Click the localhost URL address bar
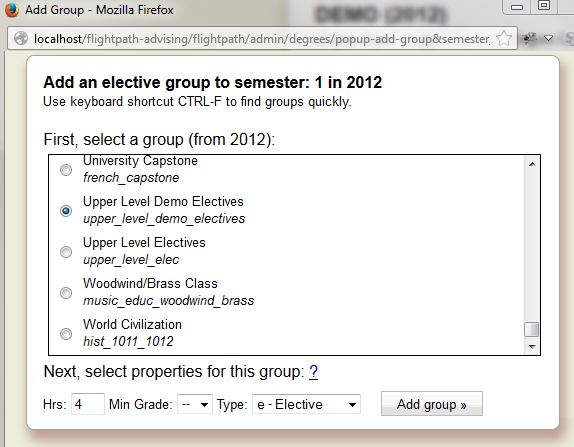Image resolution: width=574 pixels, height=447 pixels. [262, 38]
